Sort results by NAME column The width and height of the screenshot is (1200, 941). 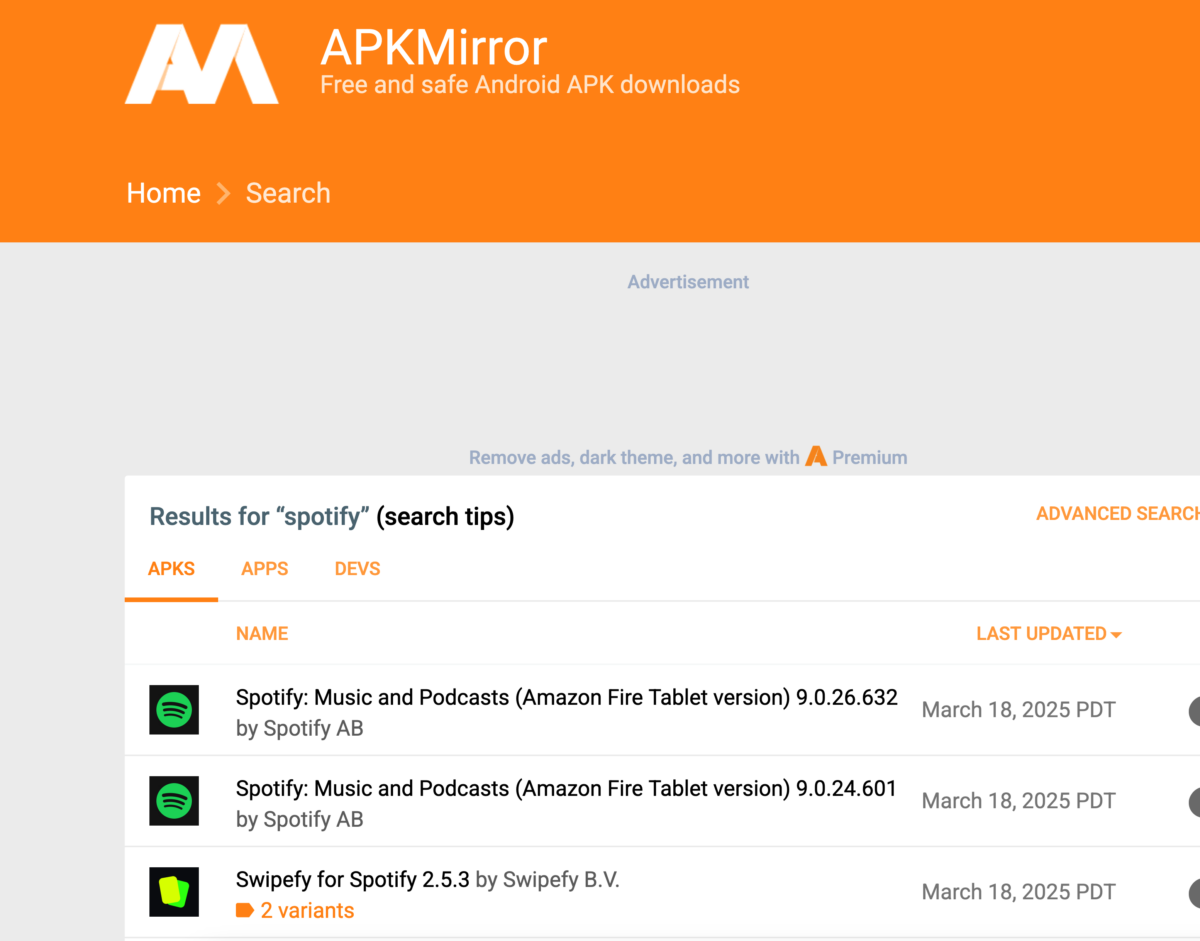pos(262,633)
